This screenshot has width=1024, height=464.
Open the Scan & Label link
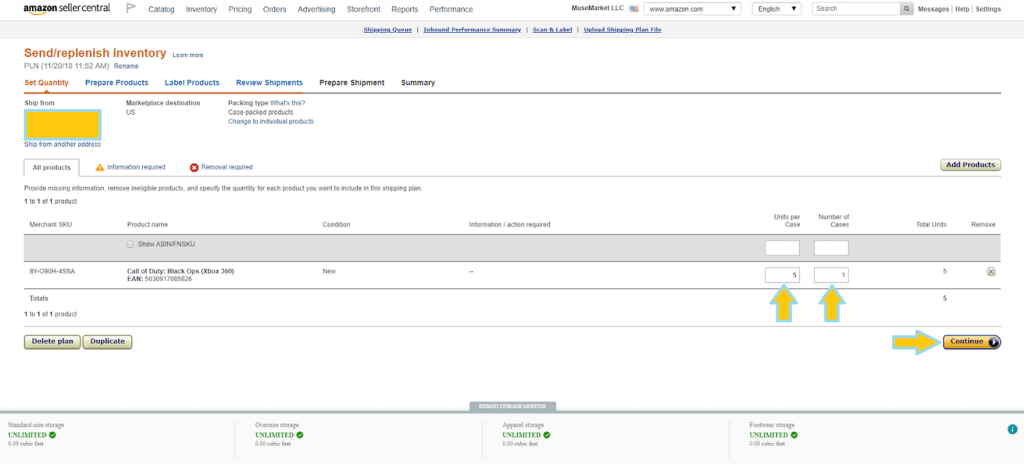[552, 30]
